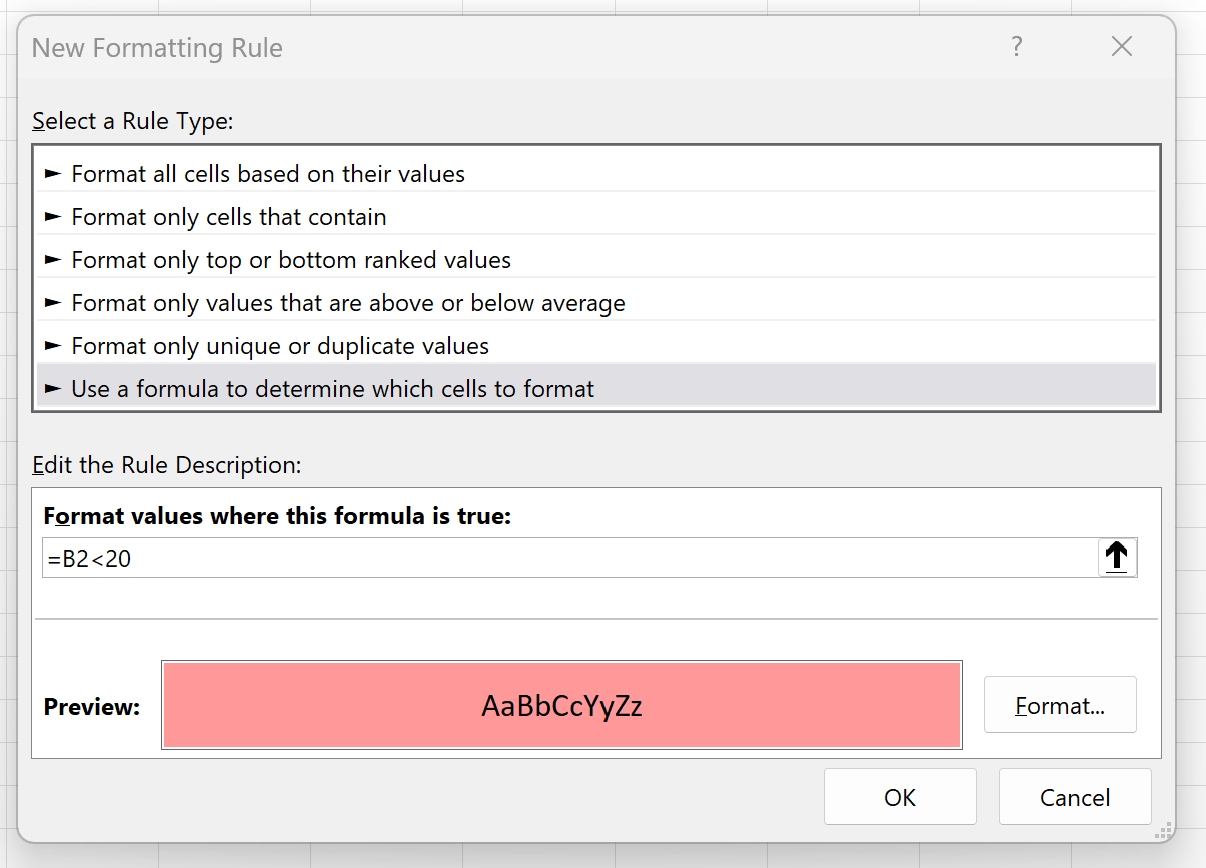Select 'Format only cells that contain' rule

[228, 216]
